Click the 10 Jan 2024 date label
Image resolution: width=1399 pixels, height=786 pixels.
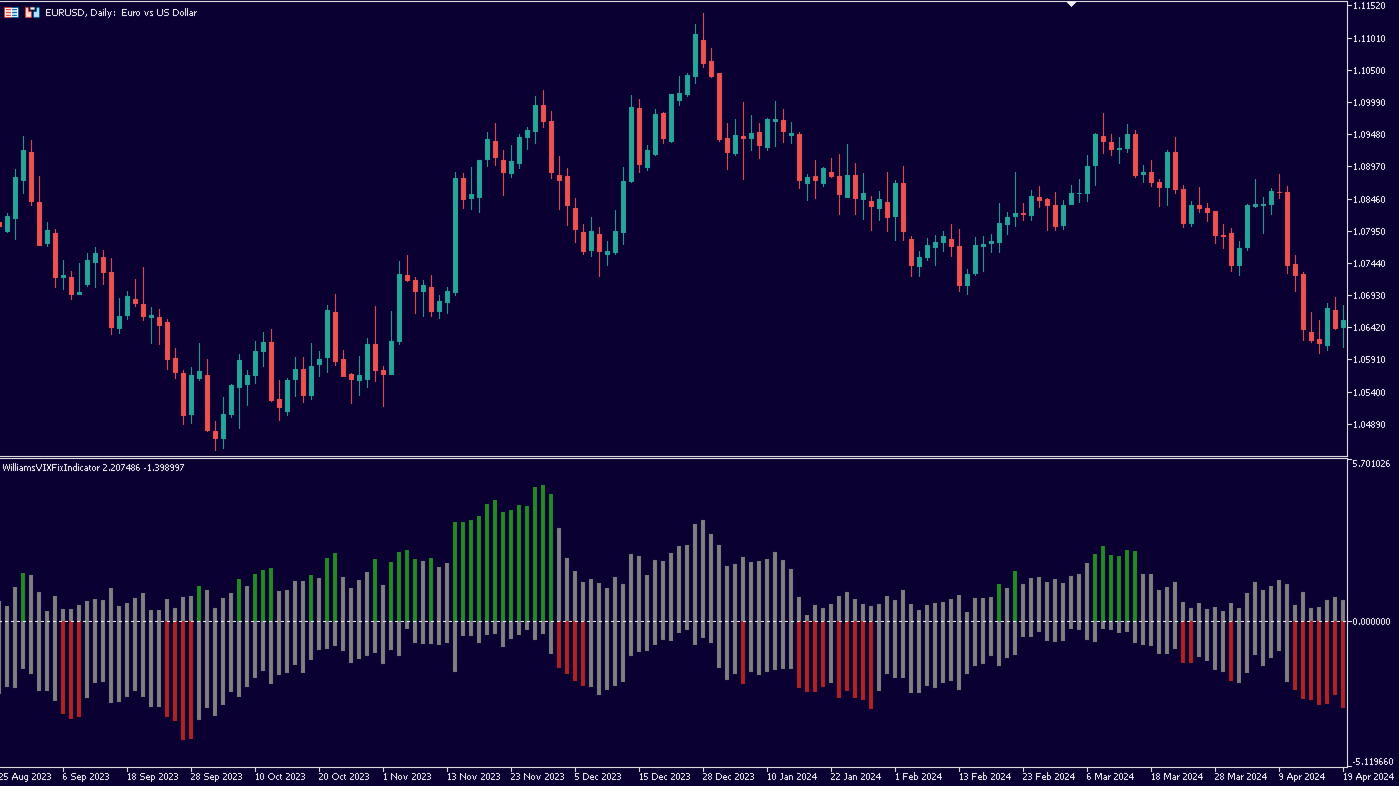click(792, 776)
